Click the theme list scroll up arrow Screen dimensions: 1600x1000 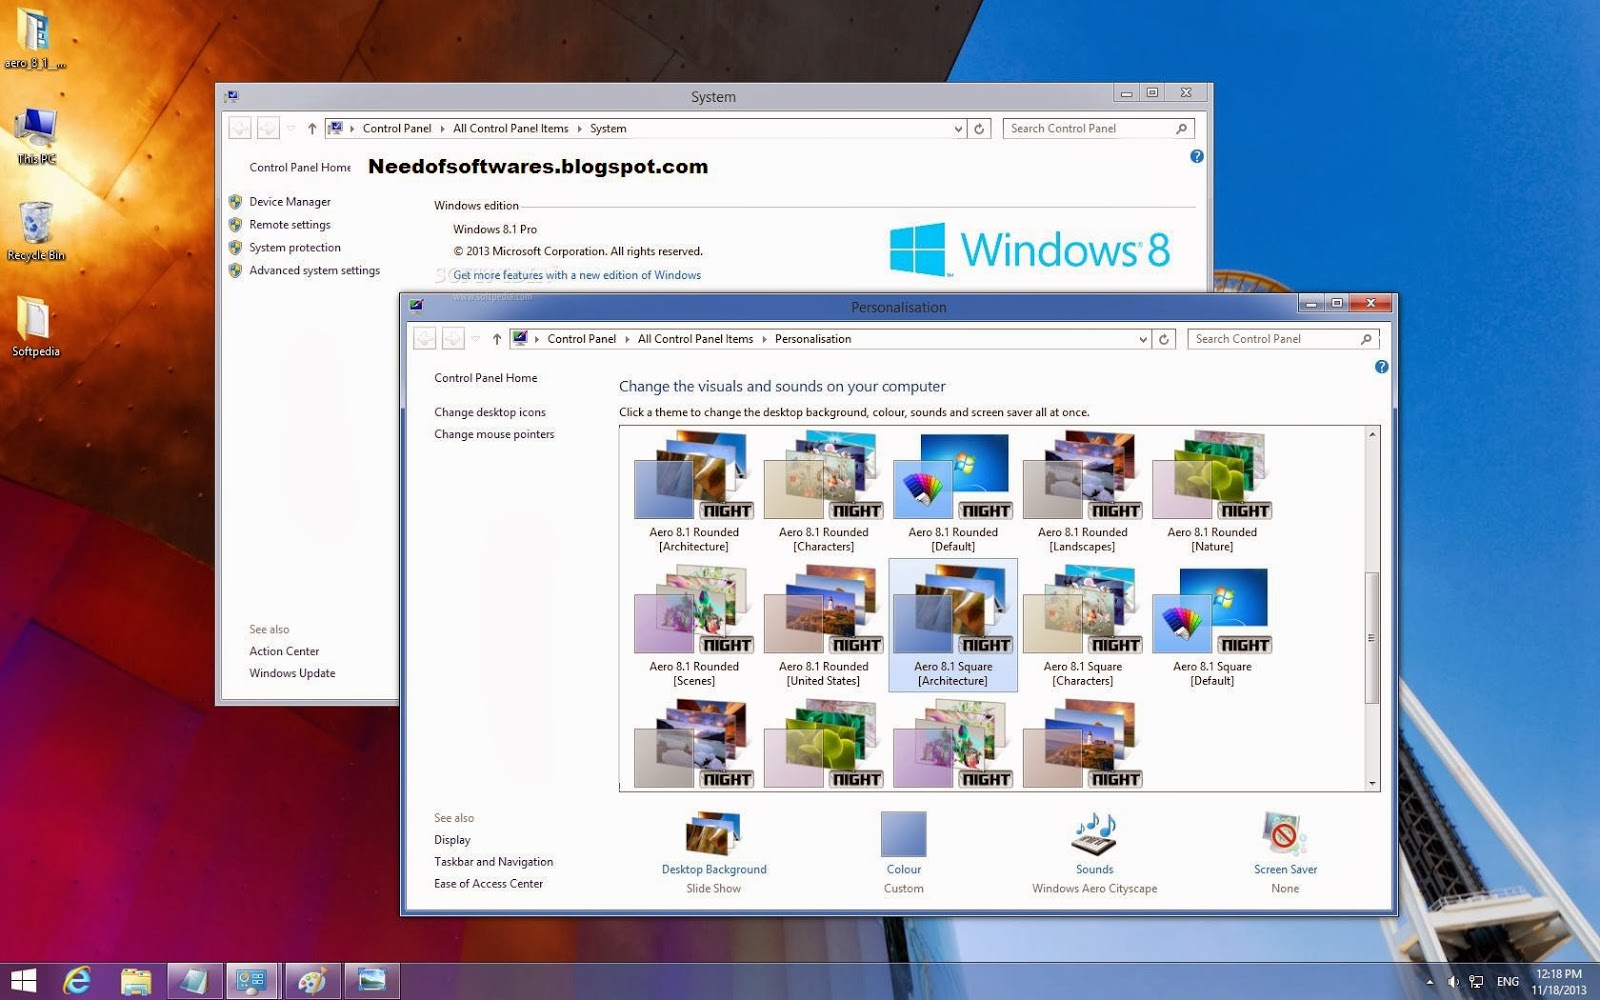click(1372, 434)
